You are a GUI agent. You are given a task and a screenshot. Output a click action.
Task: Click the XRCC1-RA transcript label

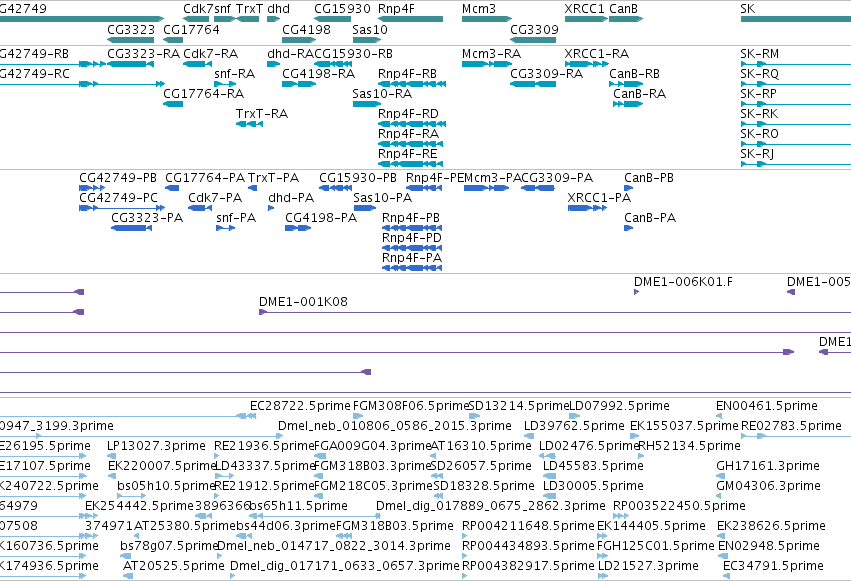pos(596,54)
